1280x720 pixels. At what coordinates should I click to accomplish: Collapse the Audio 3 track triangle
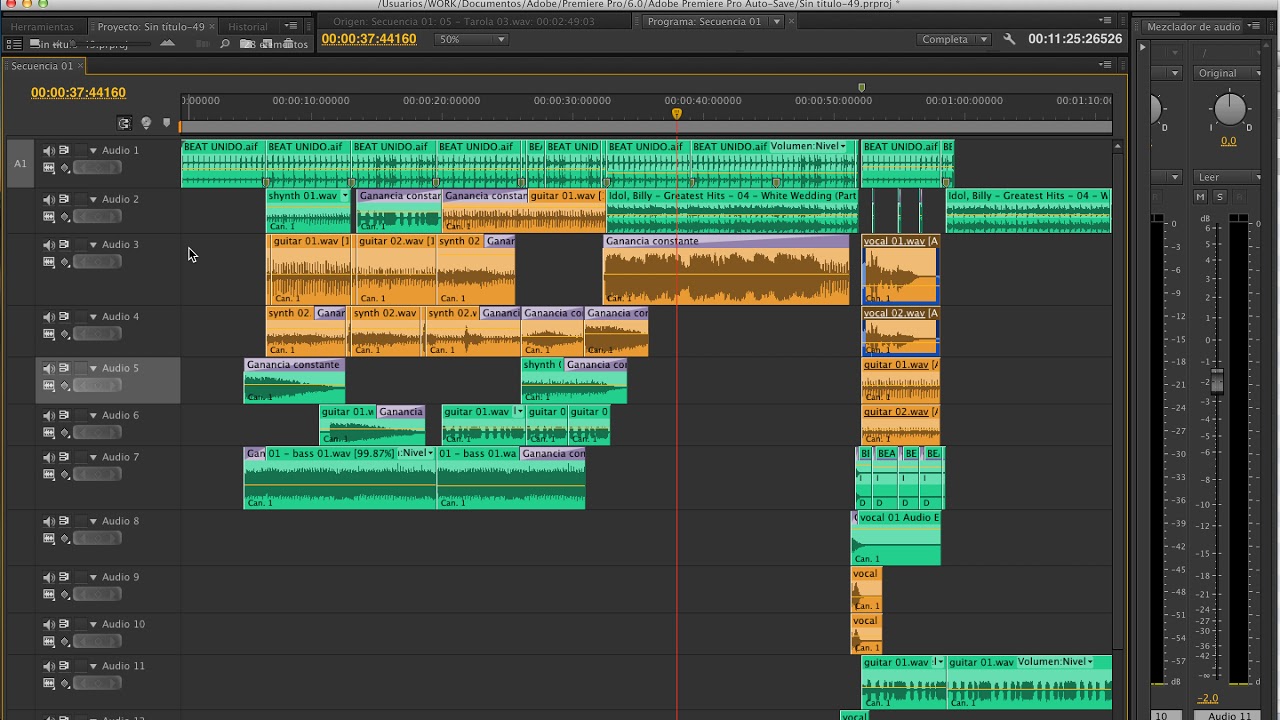pyautogui.click(x=93, y=245)
